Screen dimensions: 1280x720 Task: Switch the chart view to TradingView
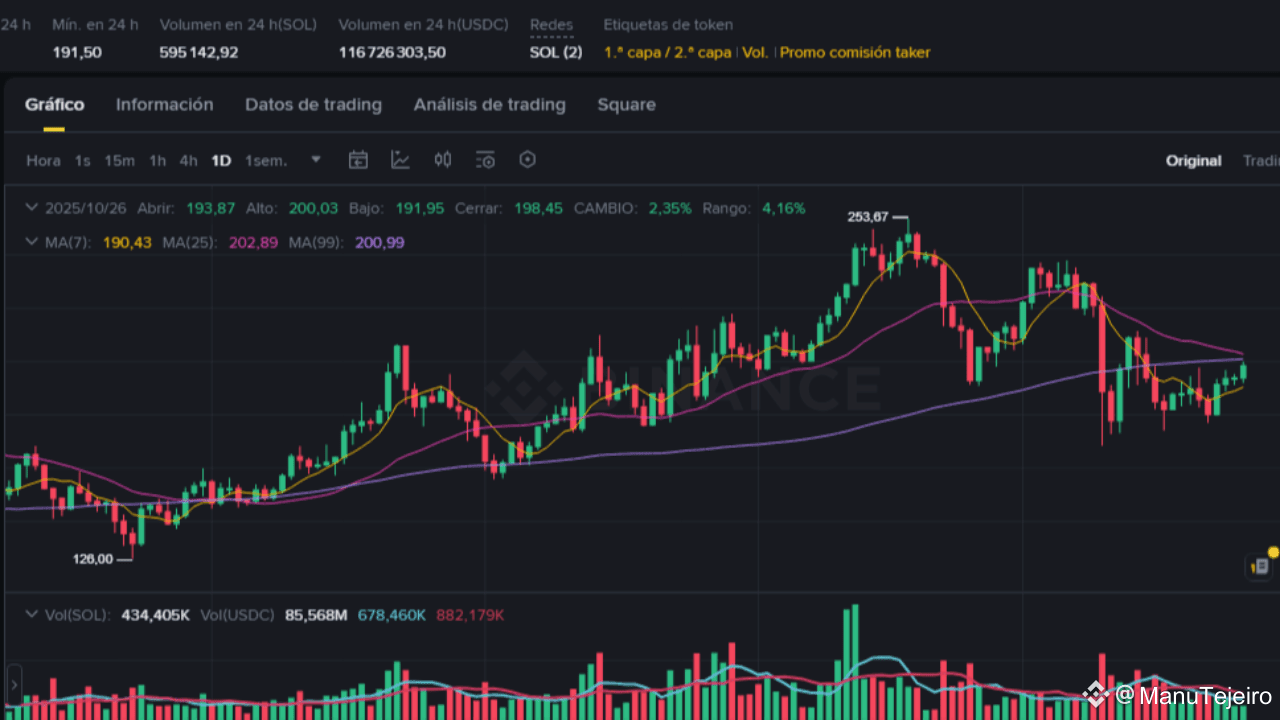1261,160
